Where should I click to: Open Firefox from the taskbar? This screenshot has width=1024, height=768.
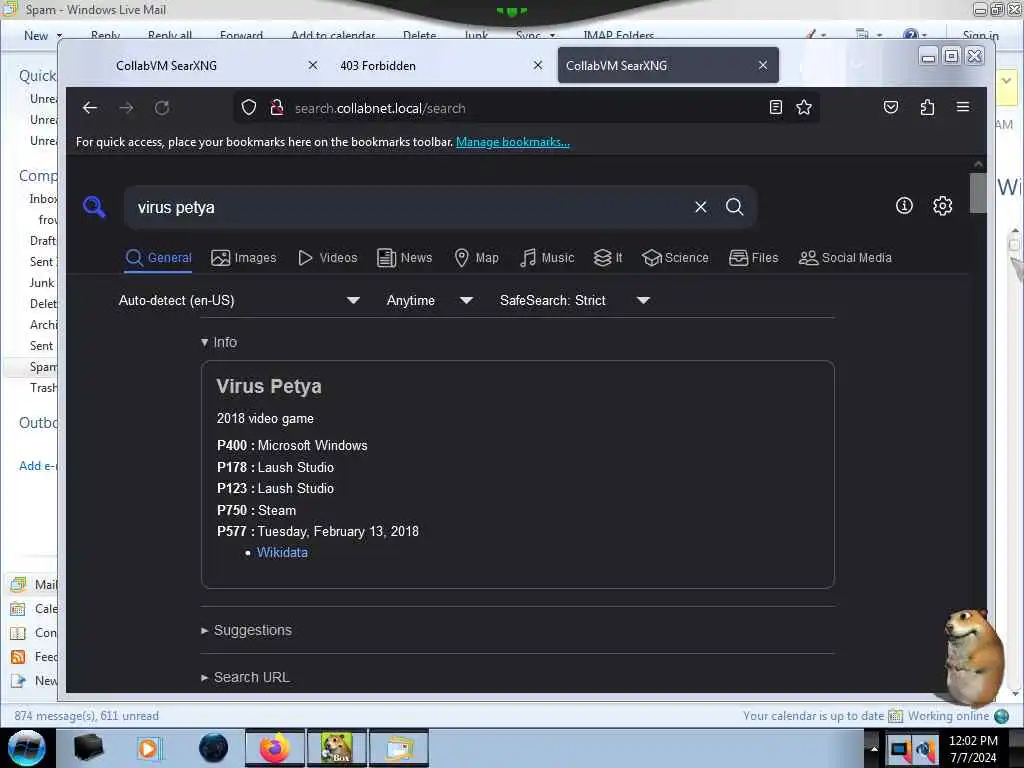[x=274, y=748]
